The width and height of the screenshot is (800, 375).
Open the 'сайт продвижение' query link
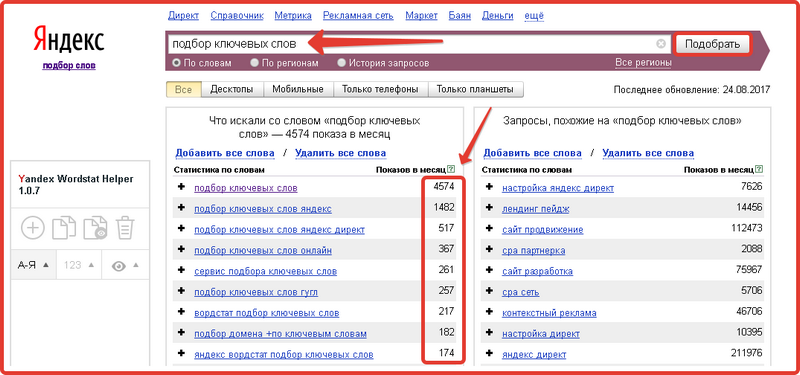tap(542, 230)
